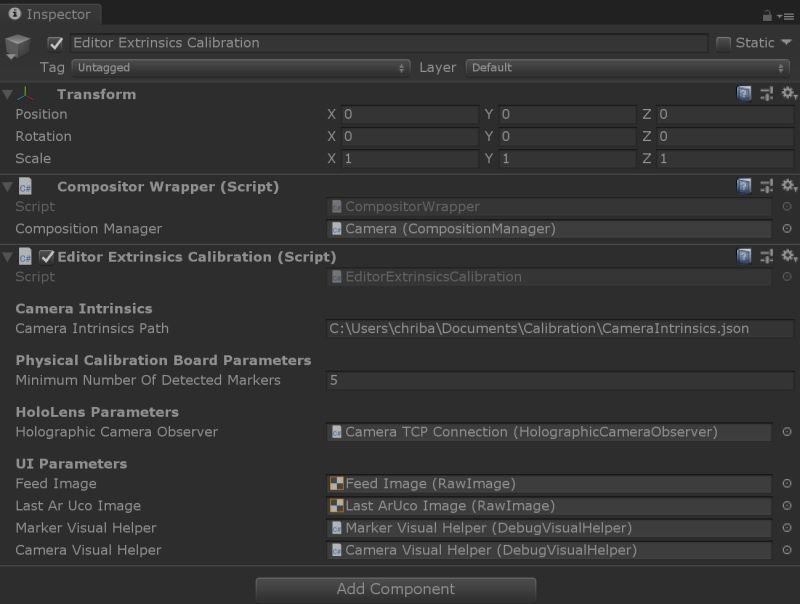Click the Inspector lock icon
The height and width of the screenshot is (604, 800).
pyautogui.click(x=767, y=16)
